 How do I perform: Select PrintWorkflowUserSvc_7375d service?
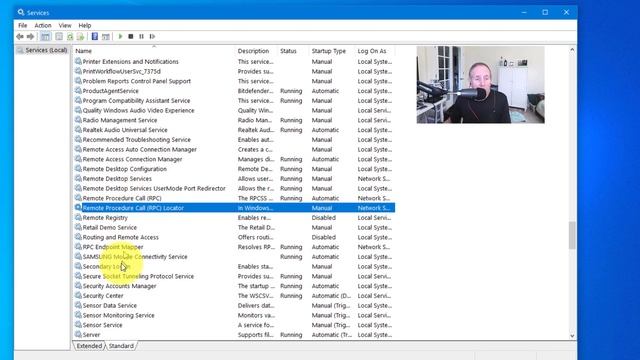coord(122,71)
